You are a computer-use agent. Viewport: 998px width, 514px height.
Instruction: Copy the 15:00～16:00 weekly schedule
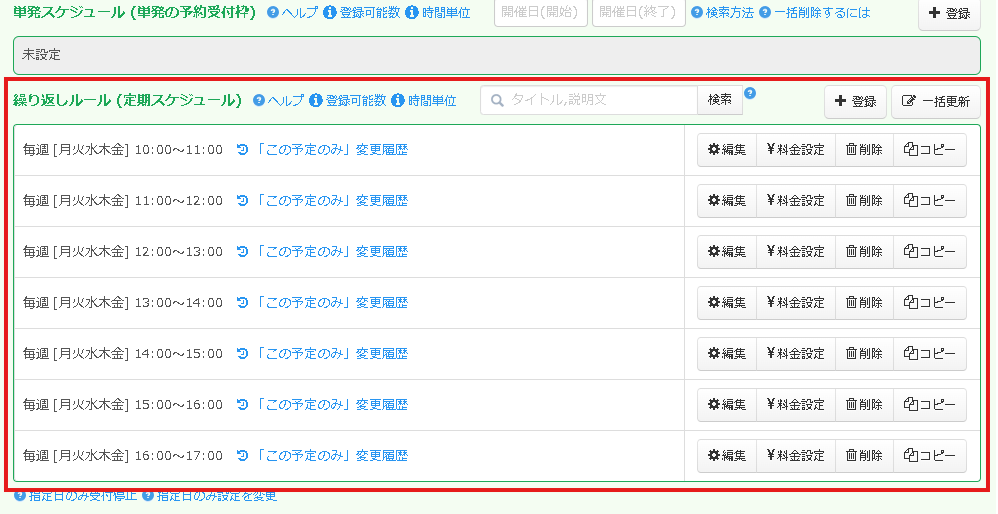[929, 405]
